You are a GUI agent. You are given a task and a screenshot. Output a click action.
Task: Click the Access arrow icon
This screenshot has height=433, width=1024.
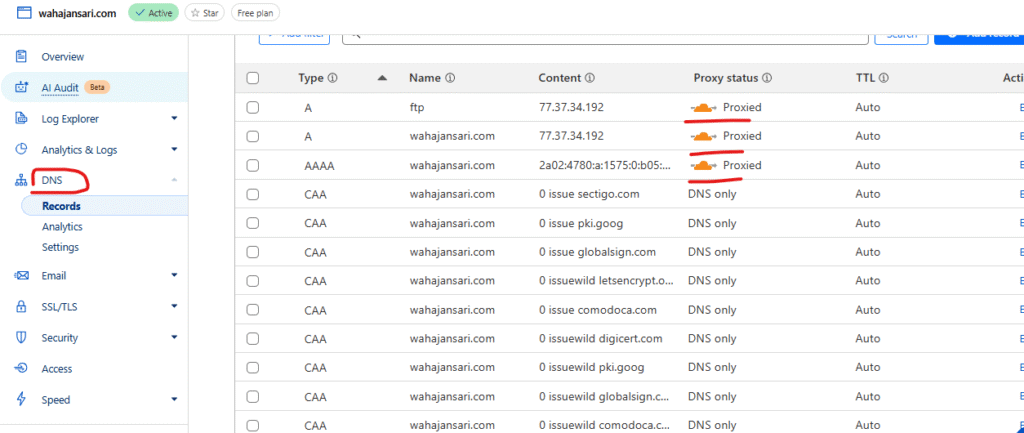[21, 368]
